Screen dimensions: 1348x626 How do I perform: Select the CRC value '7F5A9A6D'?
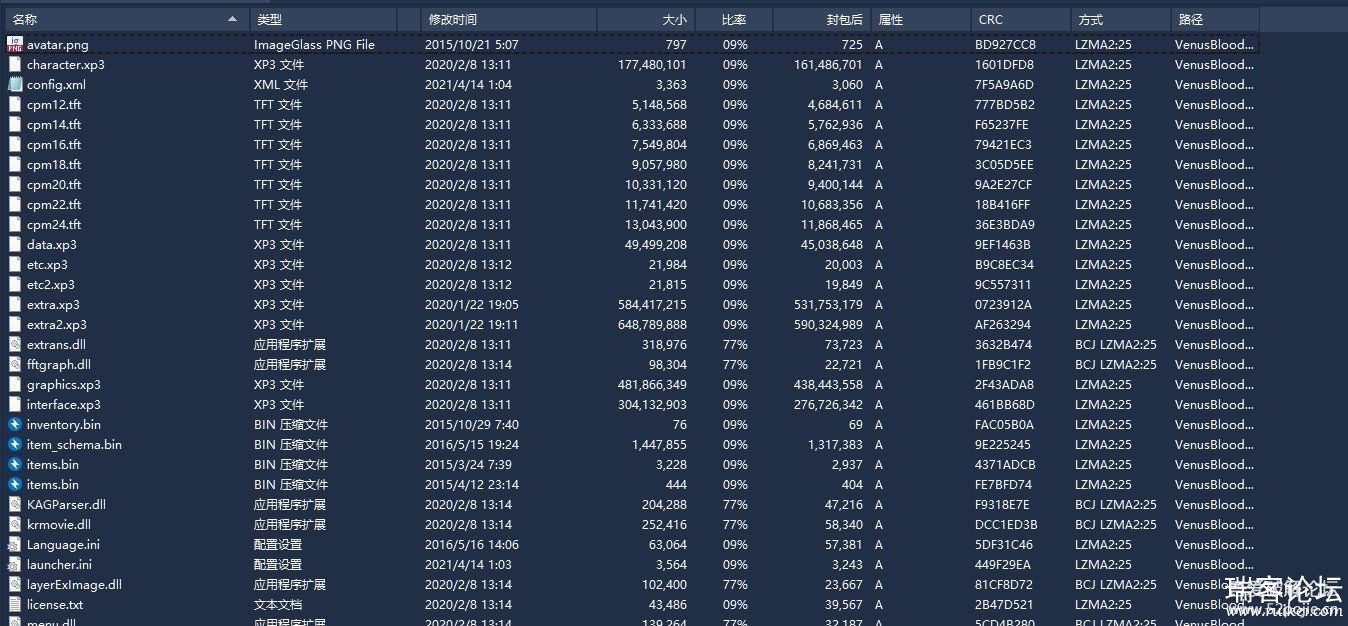(1004, 84)
